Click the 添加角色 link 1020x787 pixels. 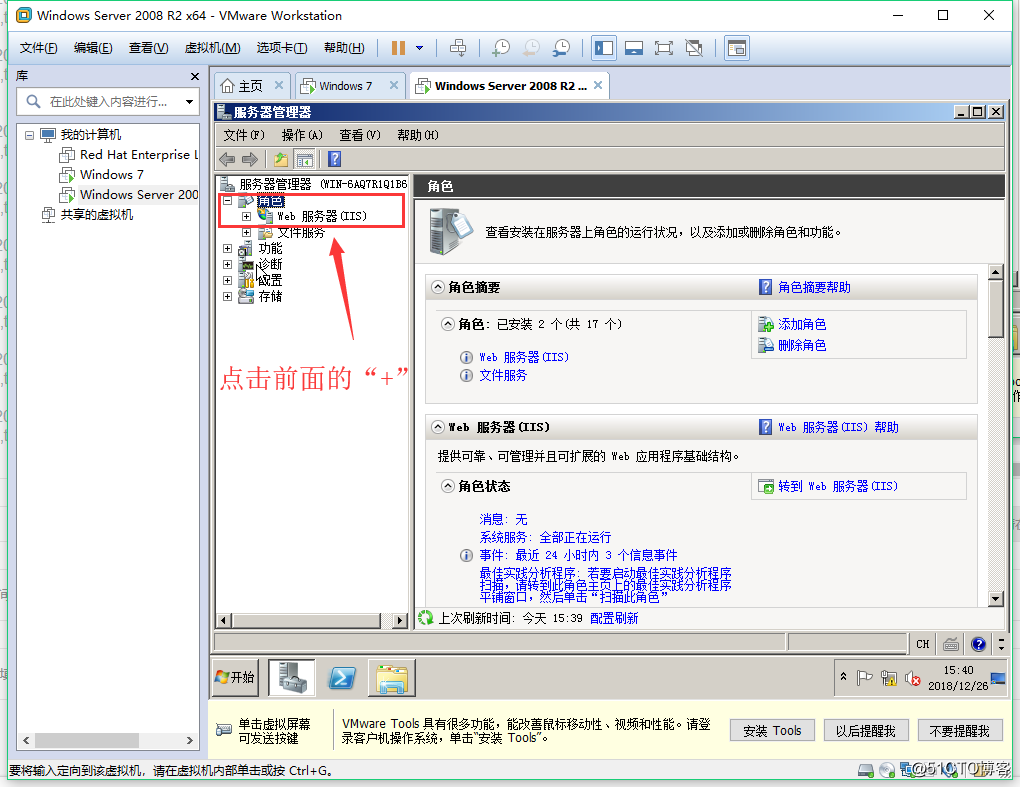802,324
